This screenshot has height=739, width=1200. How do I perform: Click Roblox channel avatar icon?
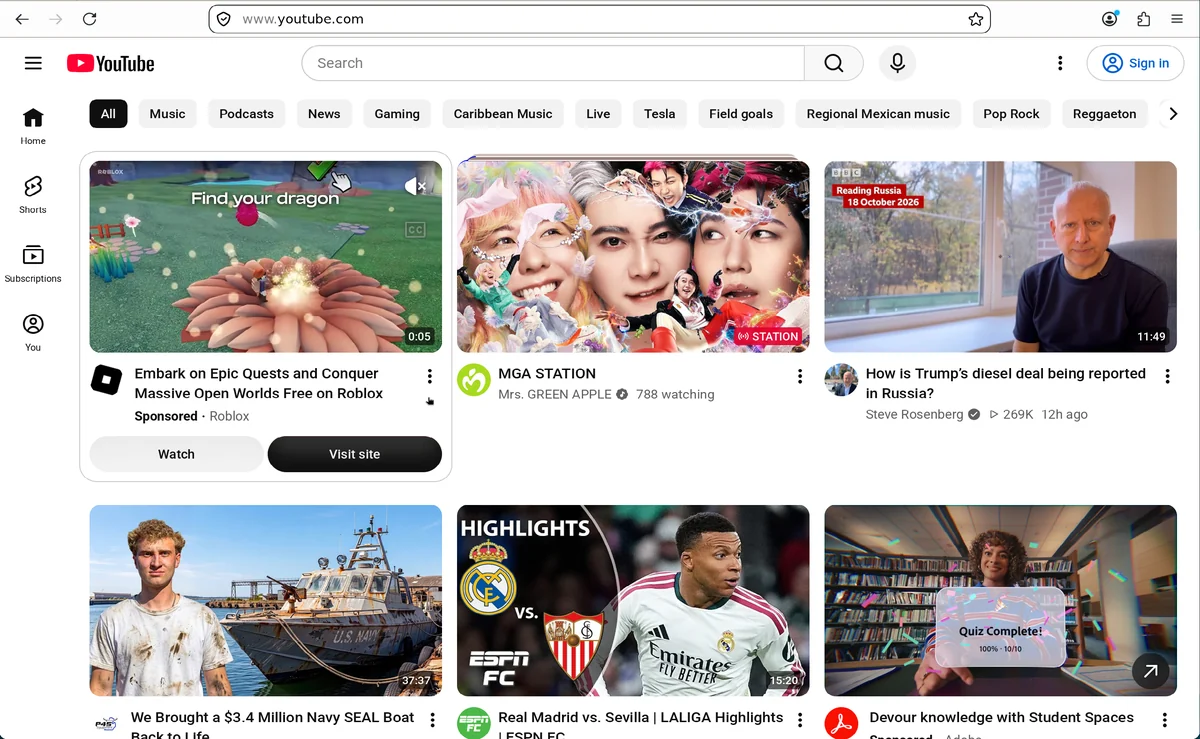(x=107, y=380)
